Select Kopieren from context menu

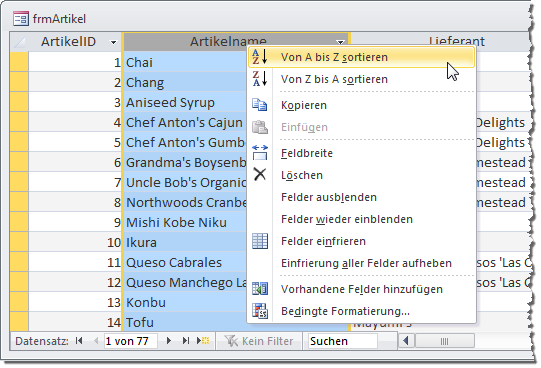(361, 105)
